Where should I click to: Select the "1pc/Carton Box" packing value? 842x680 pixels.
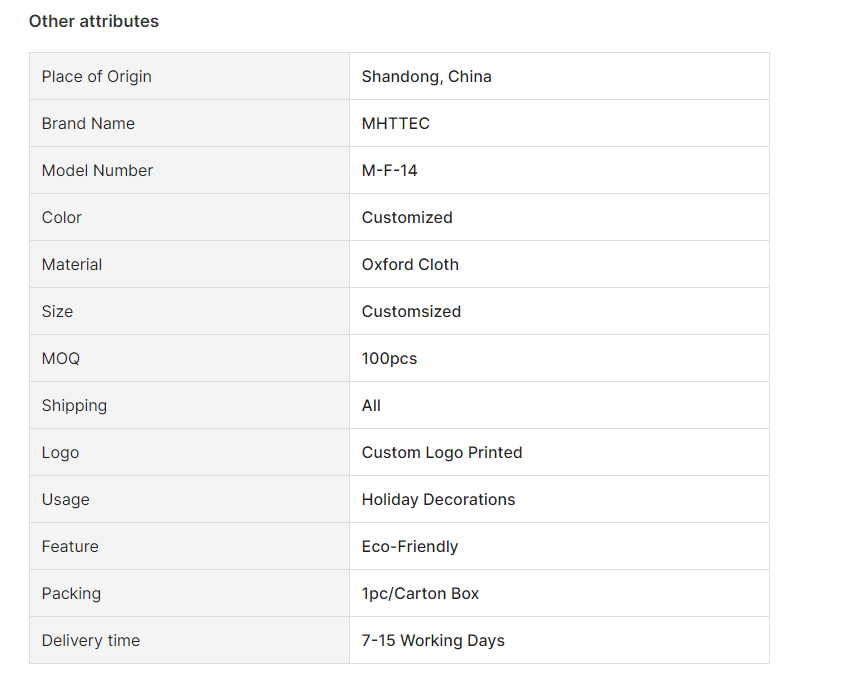pos(420,594)
